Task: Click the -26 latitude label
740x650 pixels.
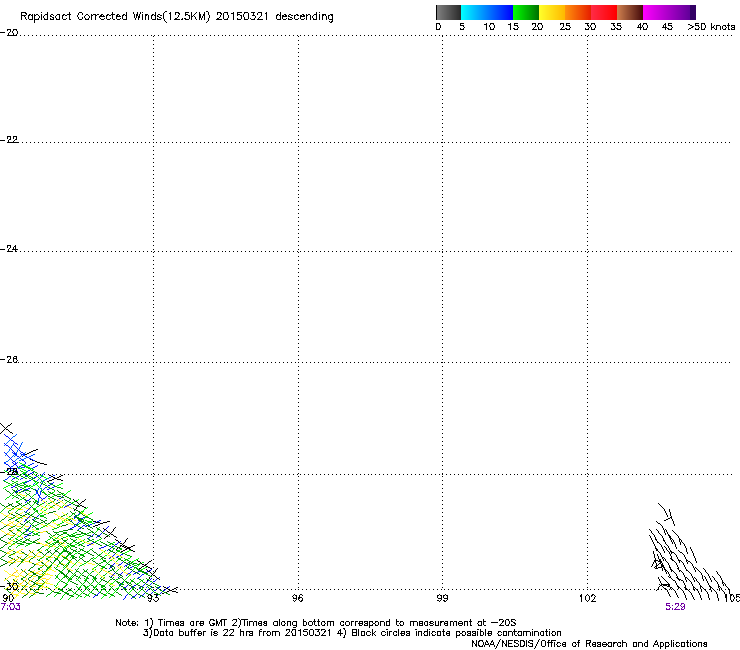Action: (x=9, y=360)
